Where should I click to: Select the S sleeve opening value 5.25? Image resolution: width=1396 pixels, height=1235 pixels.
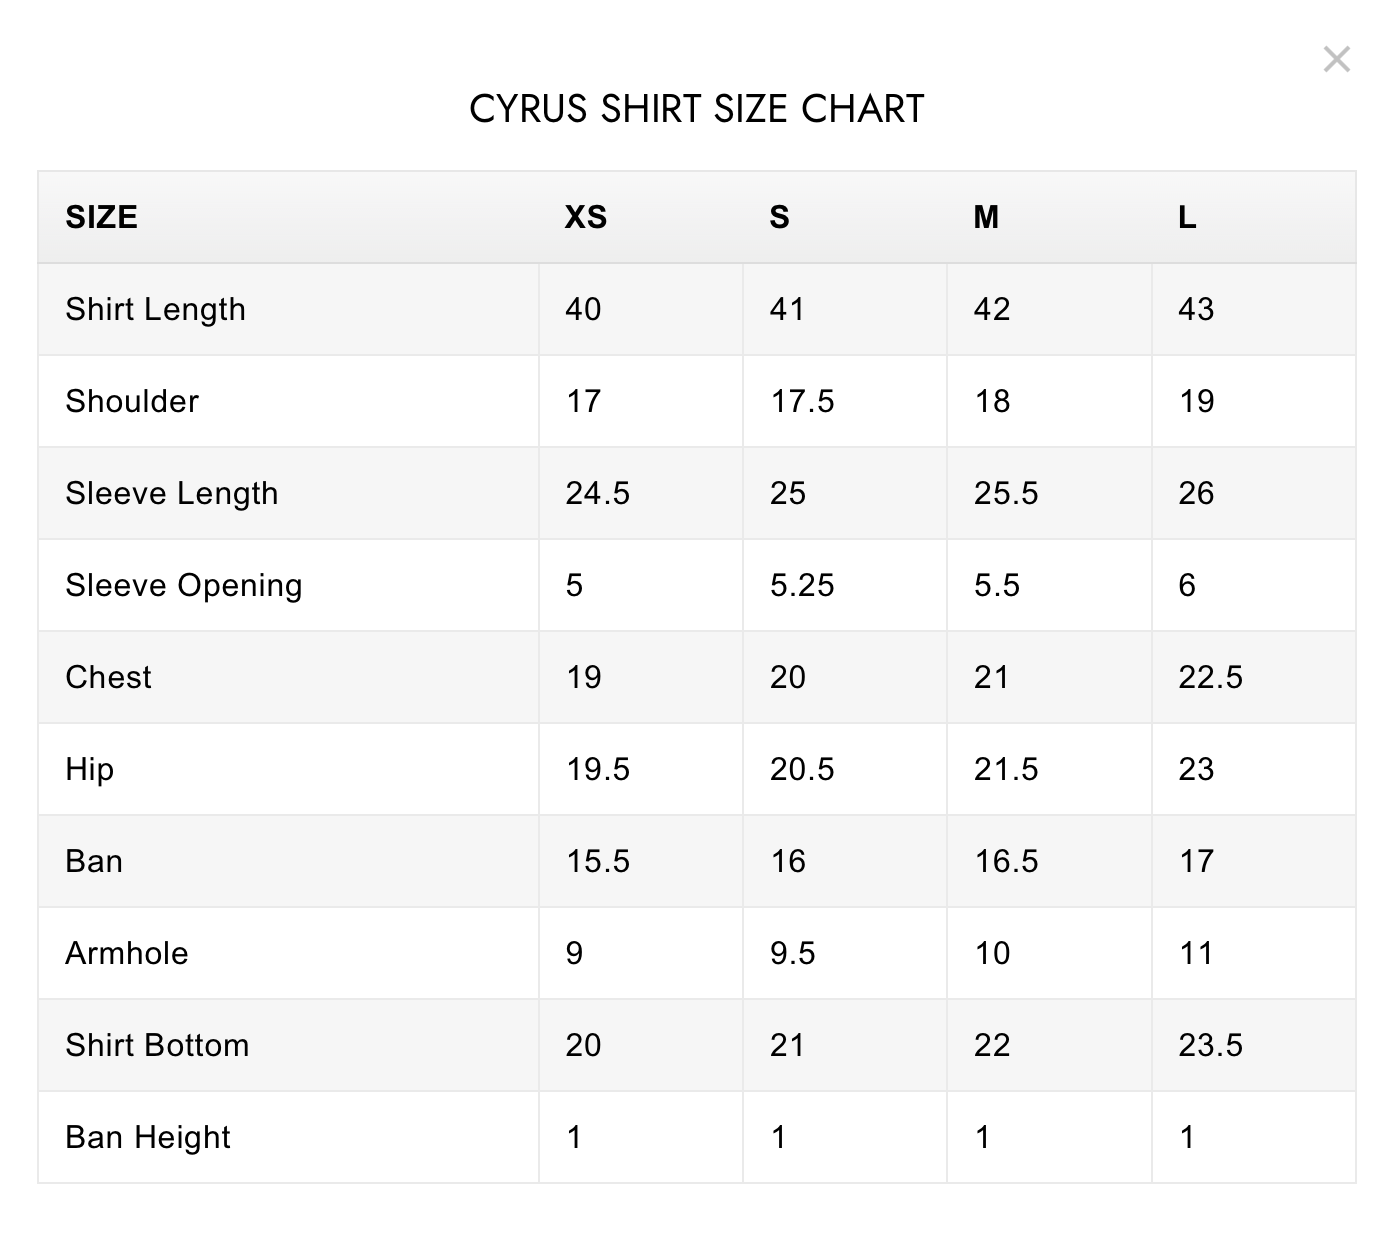802,585
